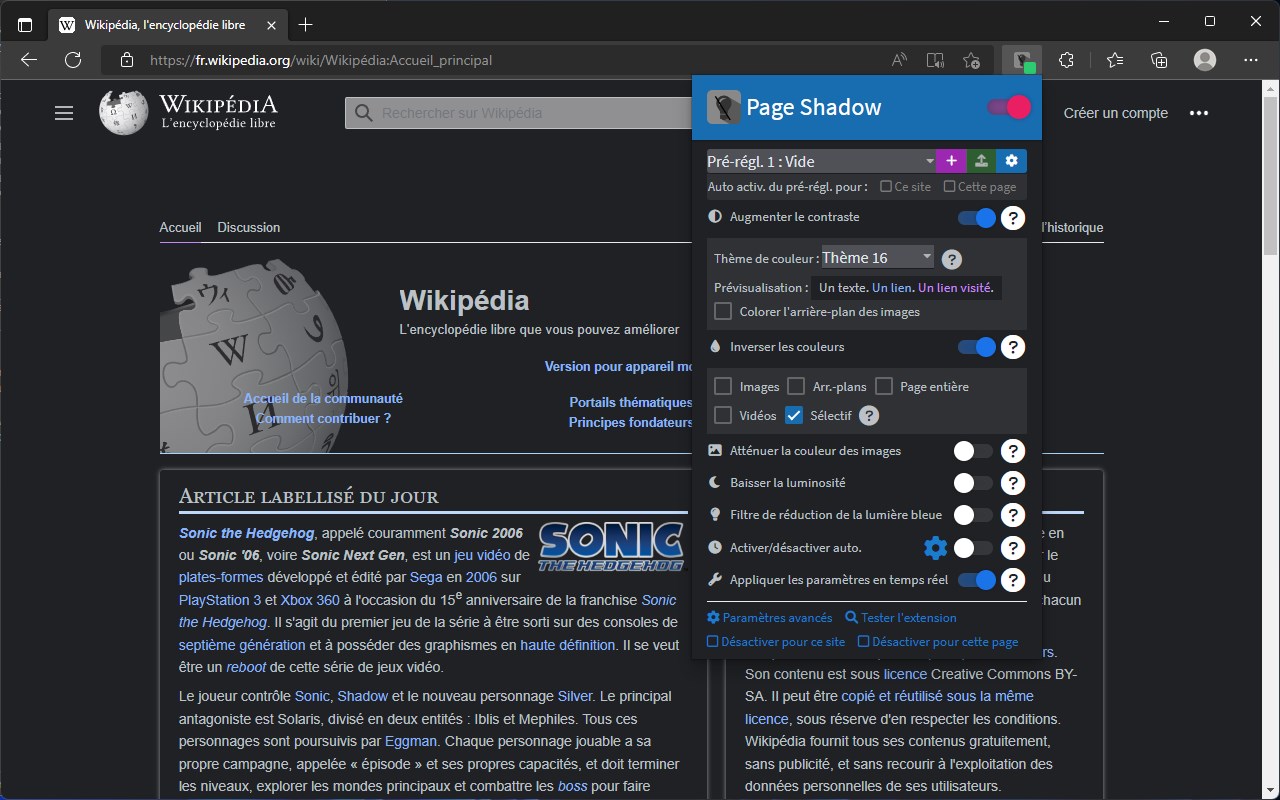This screenshot has height=800, width=1280.
Task: Click the Wikipédia browser tab
Action: point(168,25)
